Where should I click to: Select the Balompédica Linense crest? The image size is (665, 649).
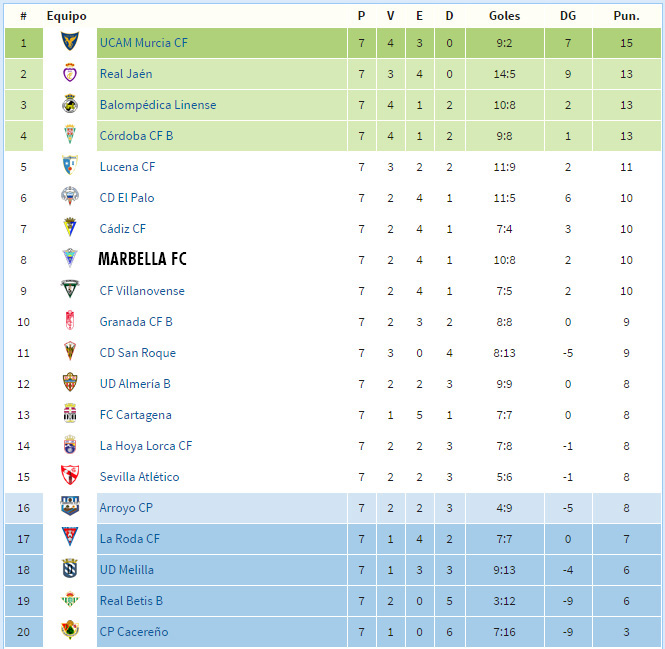(x=70, y=104)
